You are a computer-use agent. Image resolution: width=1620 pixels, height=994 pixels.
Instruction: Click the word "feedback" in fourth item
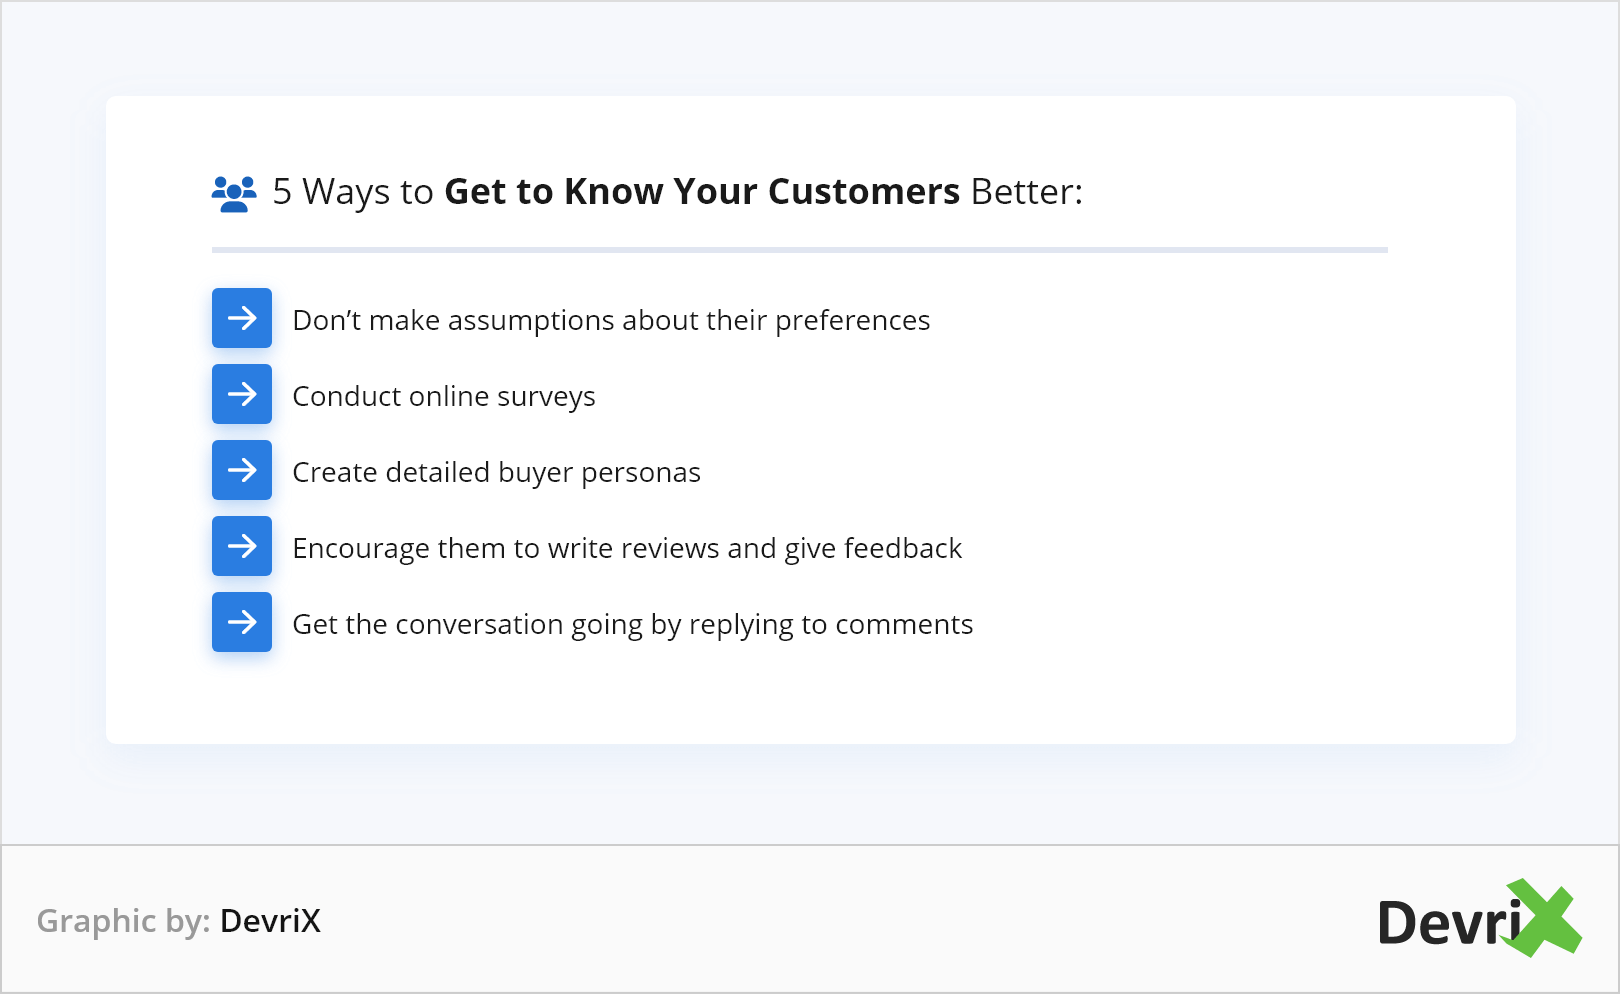(902, 548)
